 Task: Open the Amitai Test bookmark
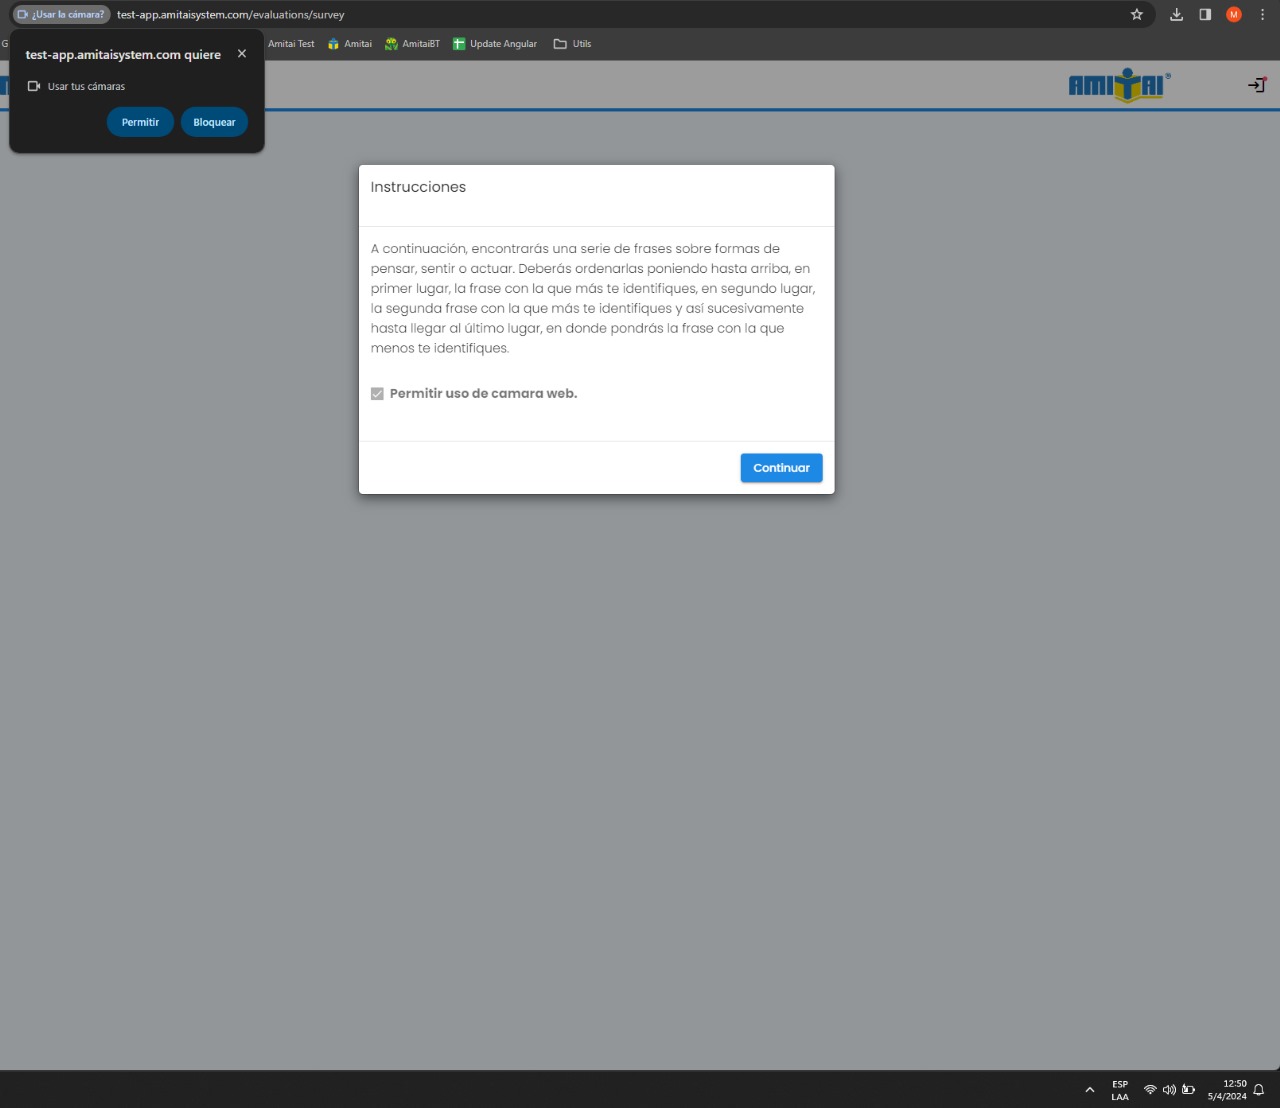pyautogui.click(x=290, y=44)
